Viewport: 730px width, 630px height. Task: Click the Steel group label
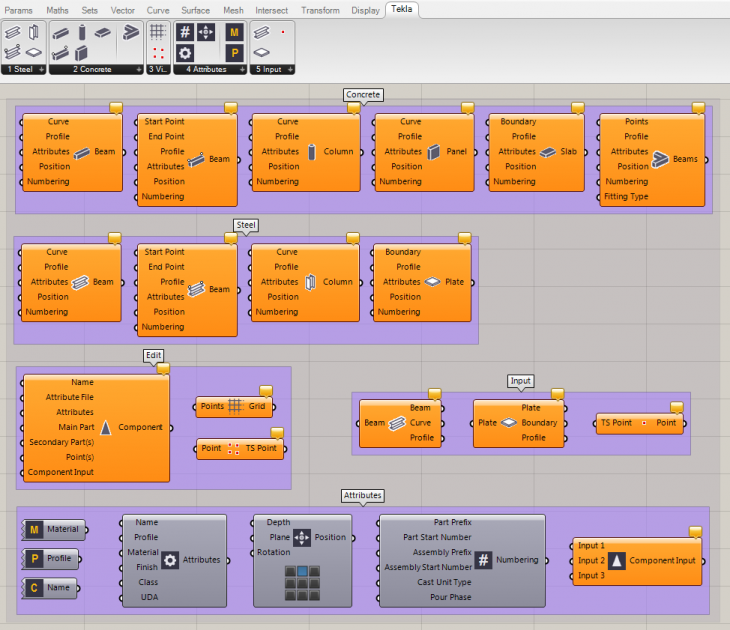coord(246,225)
